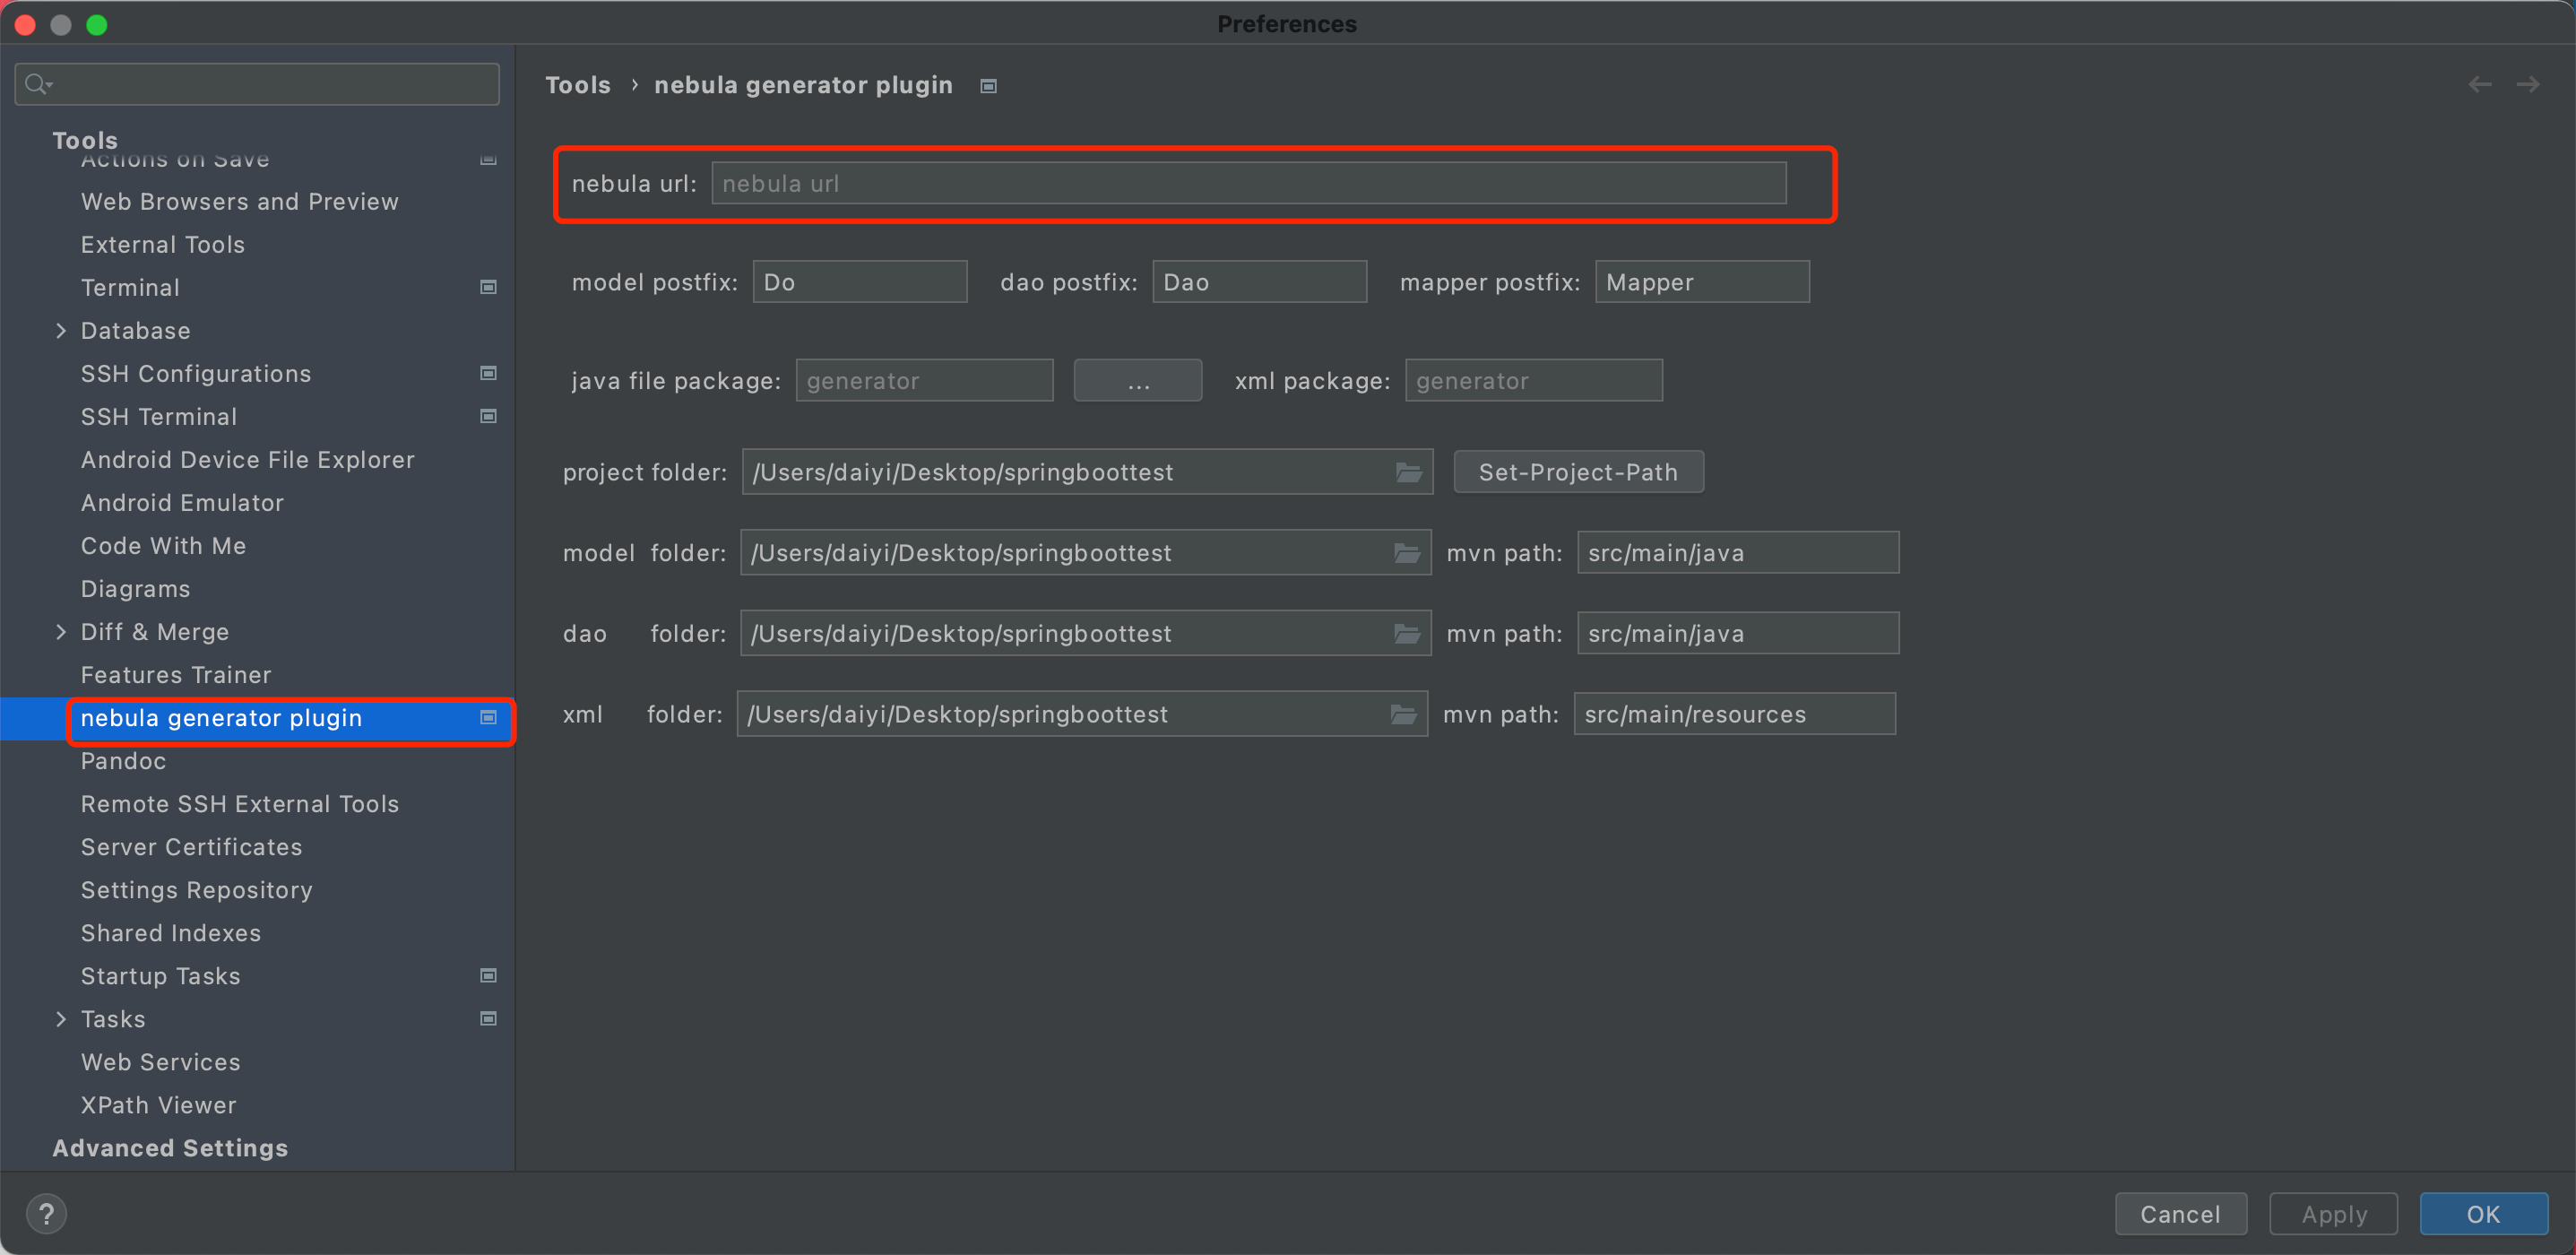
Task: Click the back navigation arrow
Action: point(2479,84)
